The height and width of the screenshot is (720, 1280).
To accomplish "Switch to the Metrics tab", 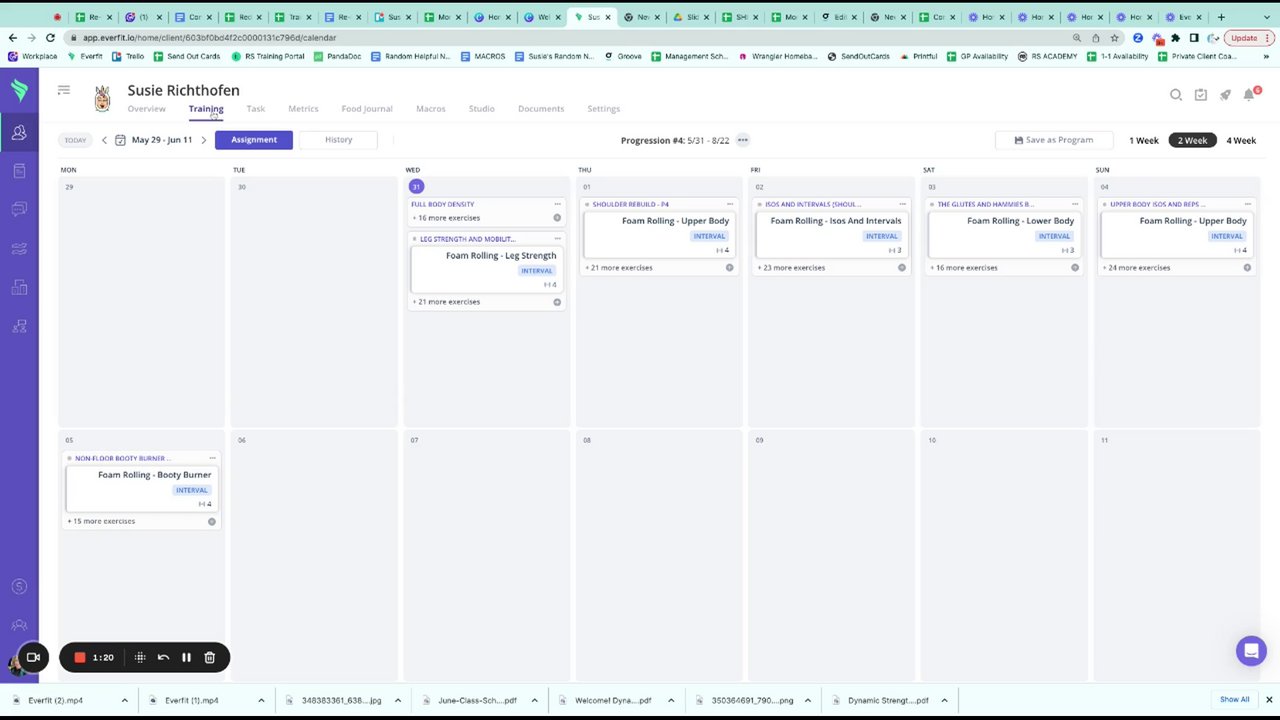I will click(x=303, y=109).
